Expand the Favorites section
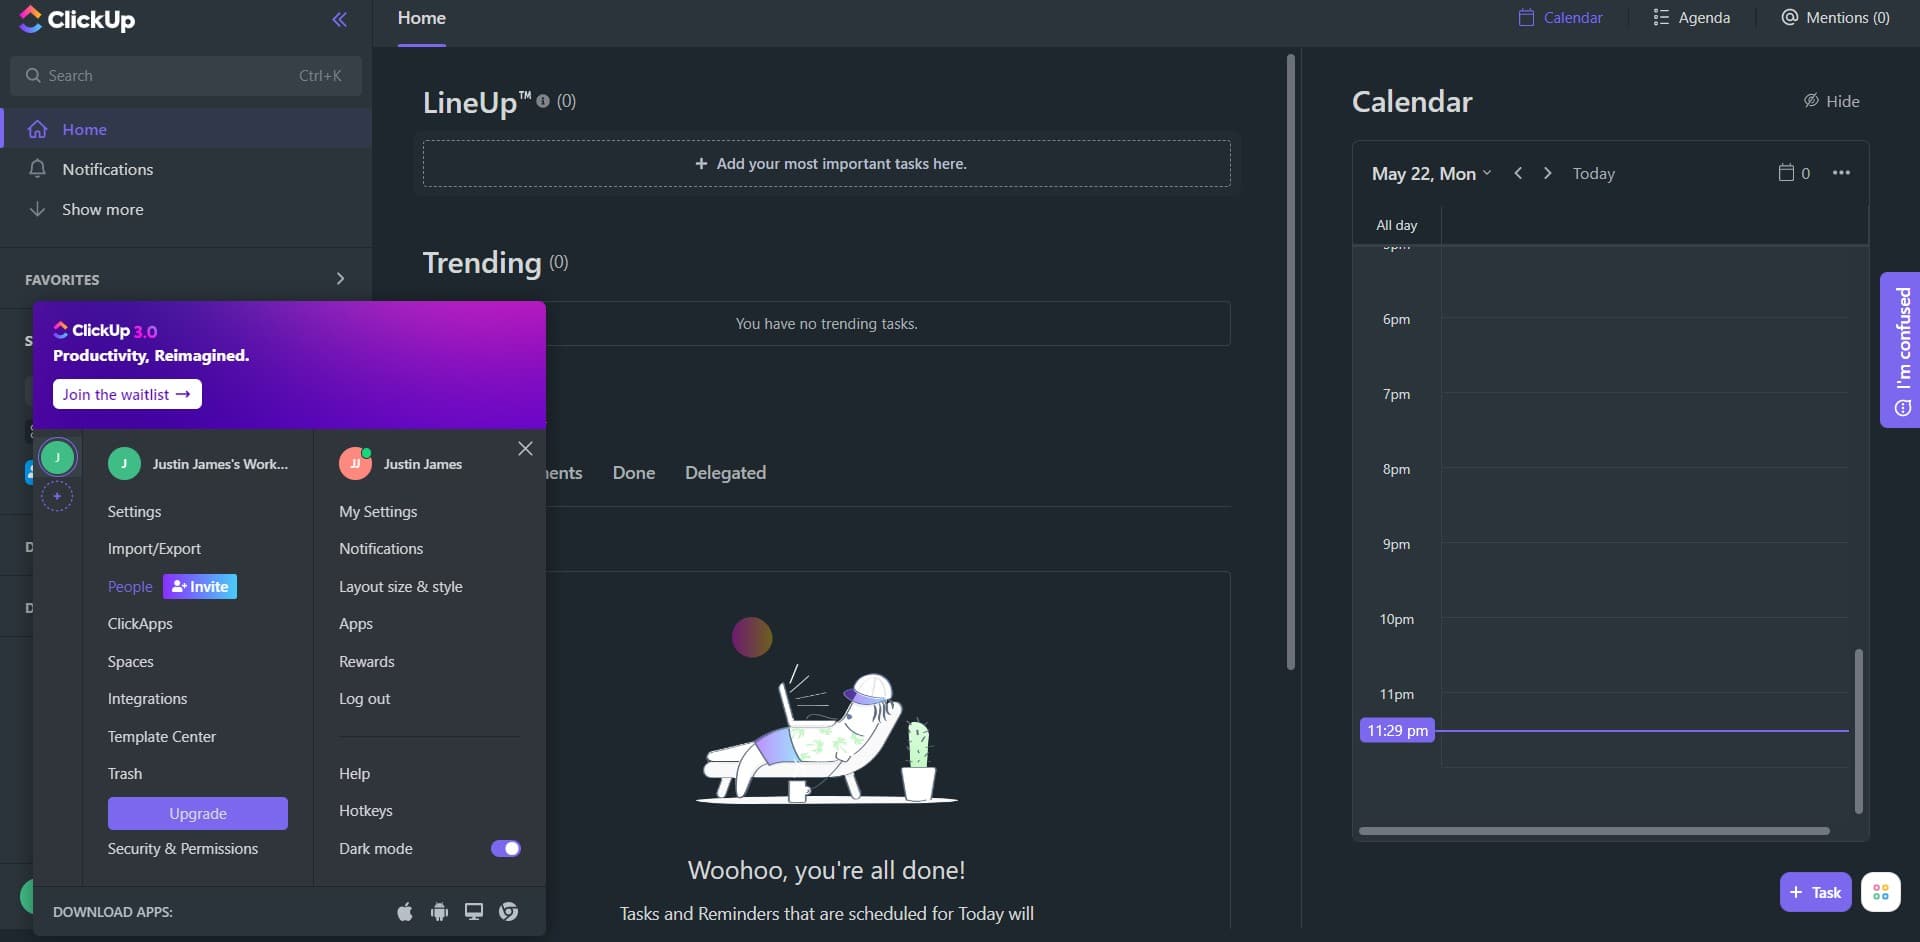1920x942 pixels. 340,279
